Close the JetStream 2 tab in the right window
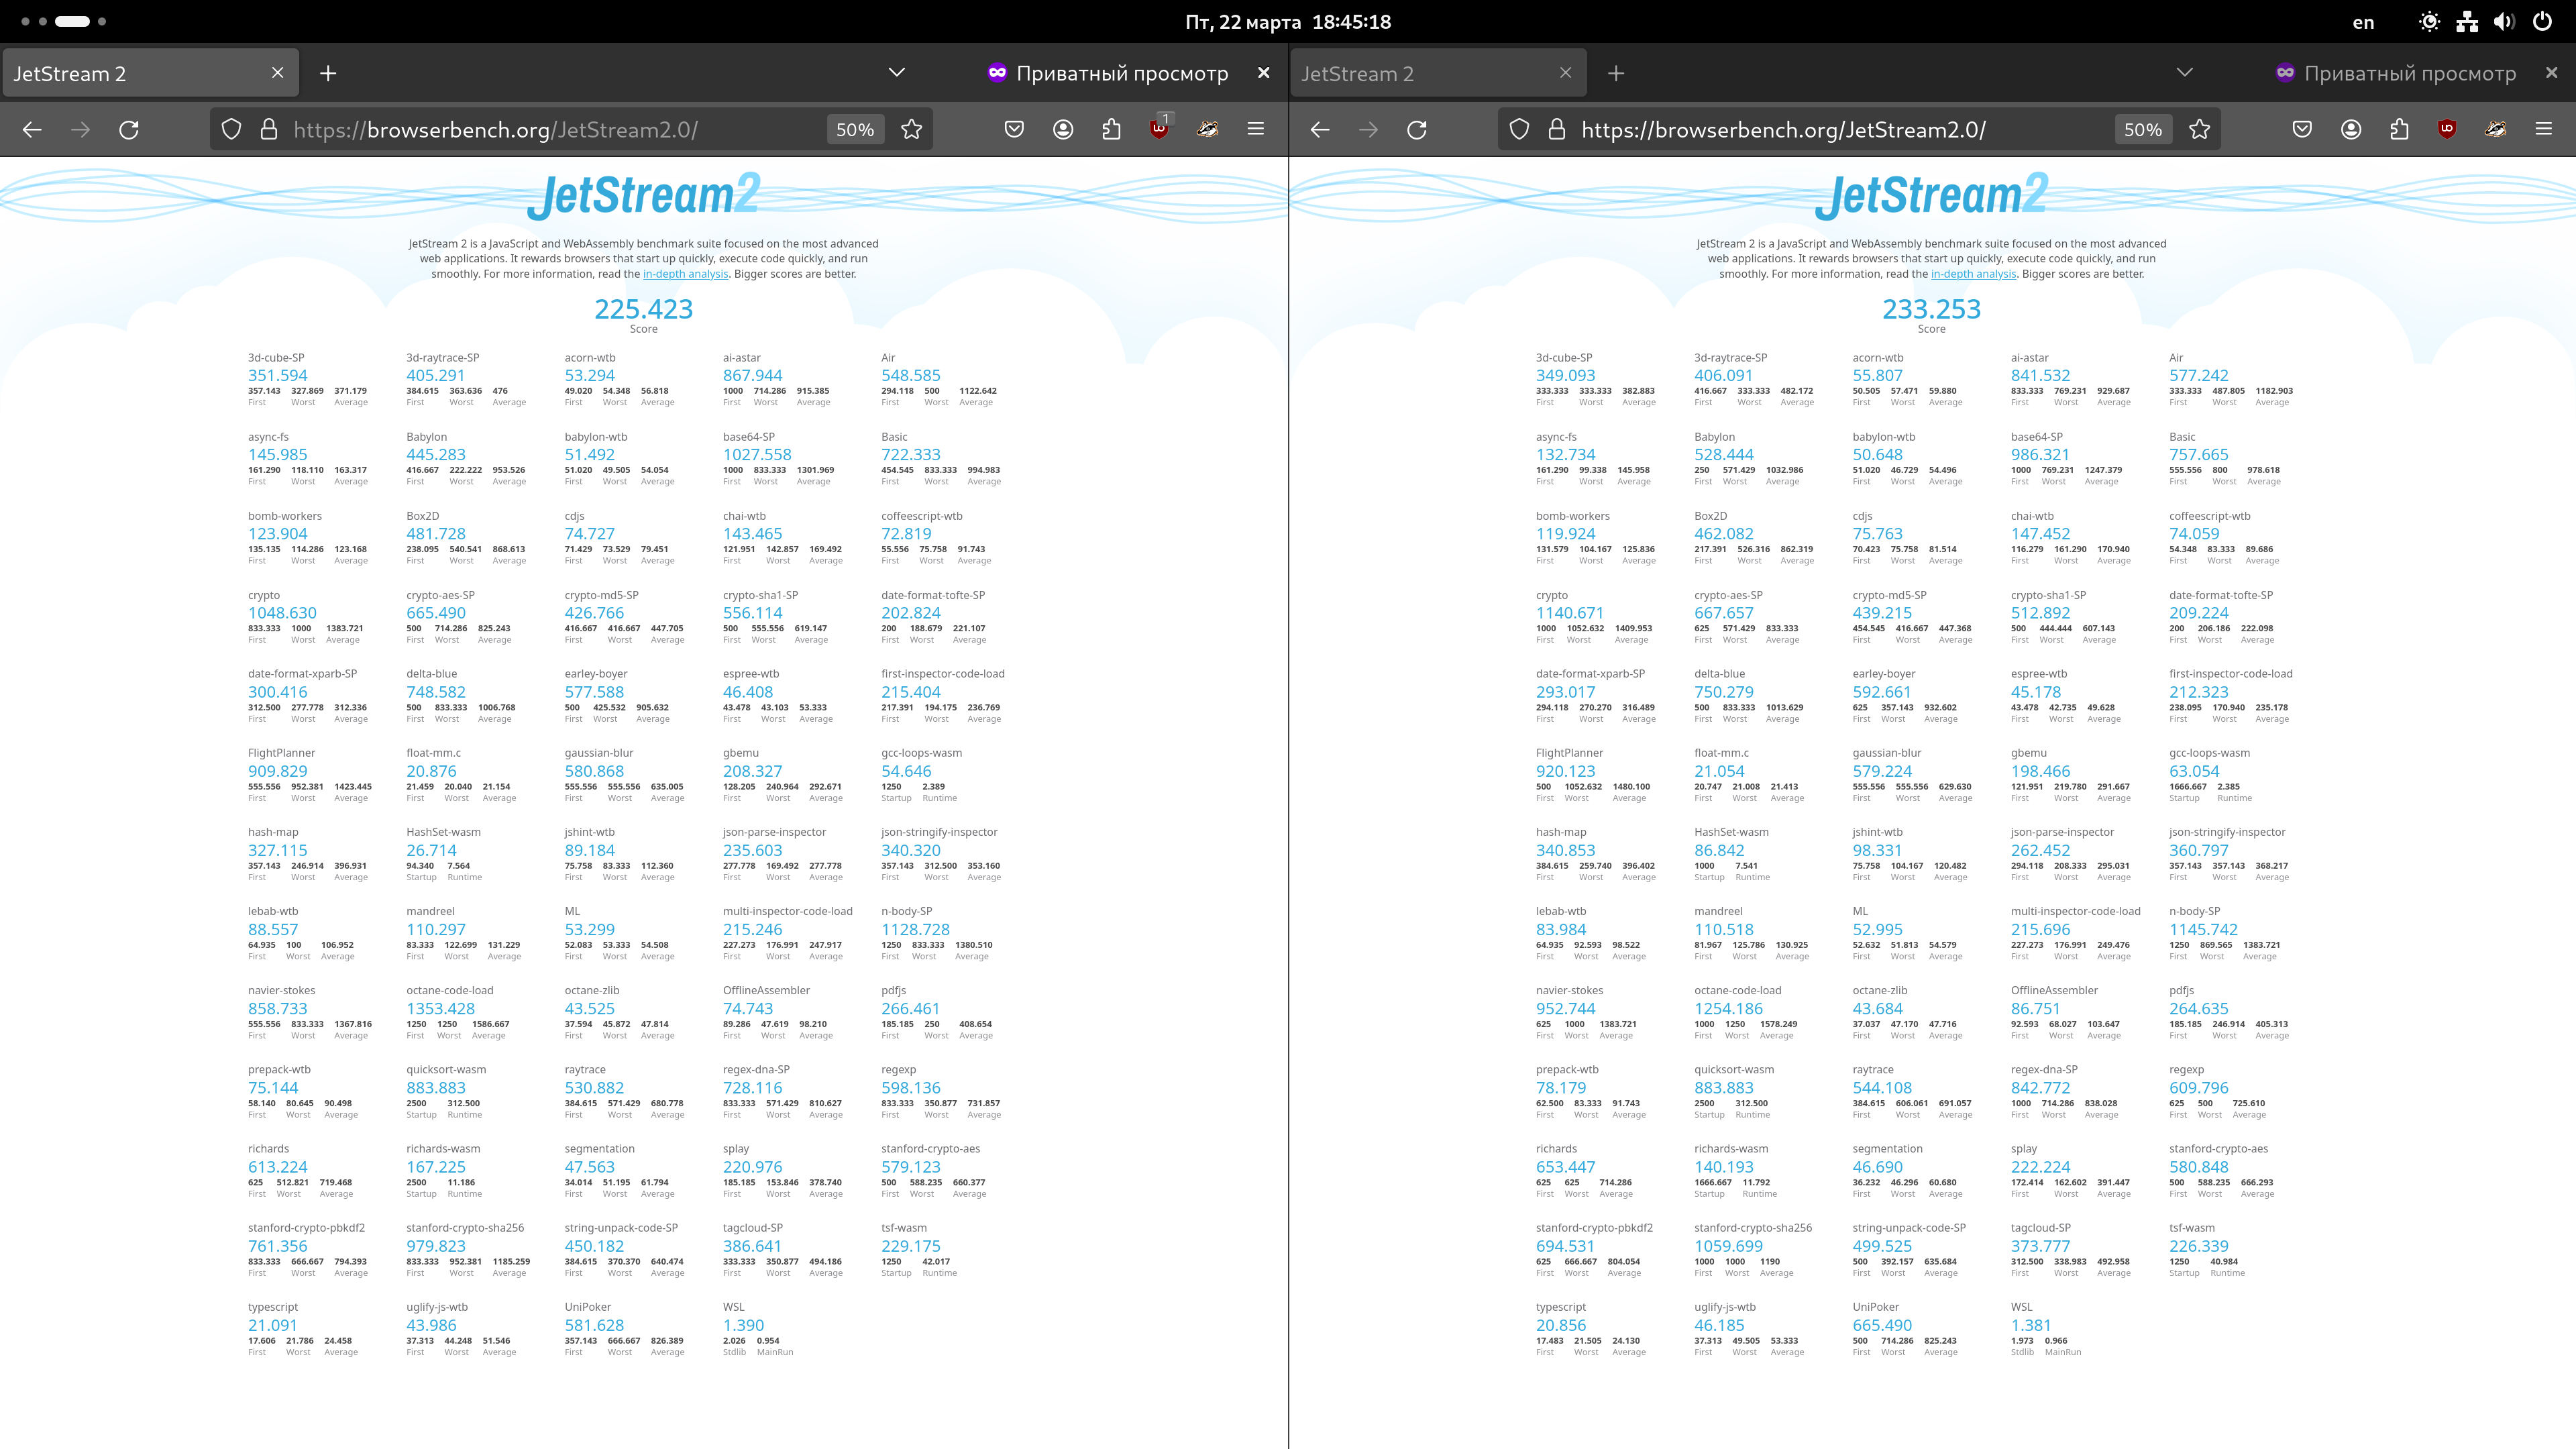2576x1449 pixels. pos(1565,73)
